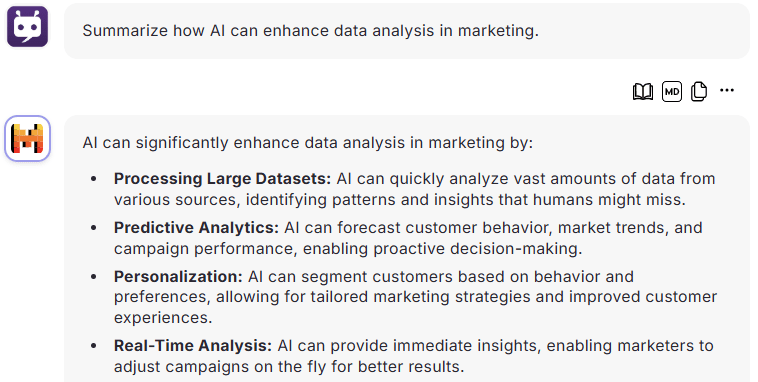Select the "Real-Time Analysis:" bold heading
The height and width of the screenshot is (382, 758).
[193, 345]
